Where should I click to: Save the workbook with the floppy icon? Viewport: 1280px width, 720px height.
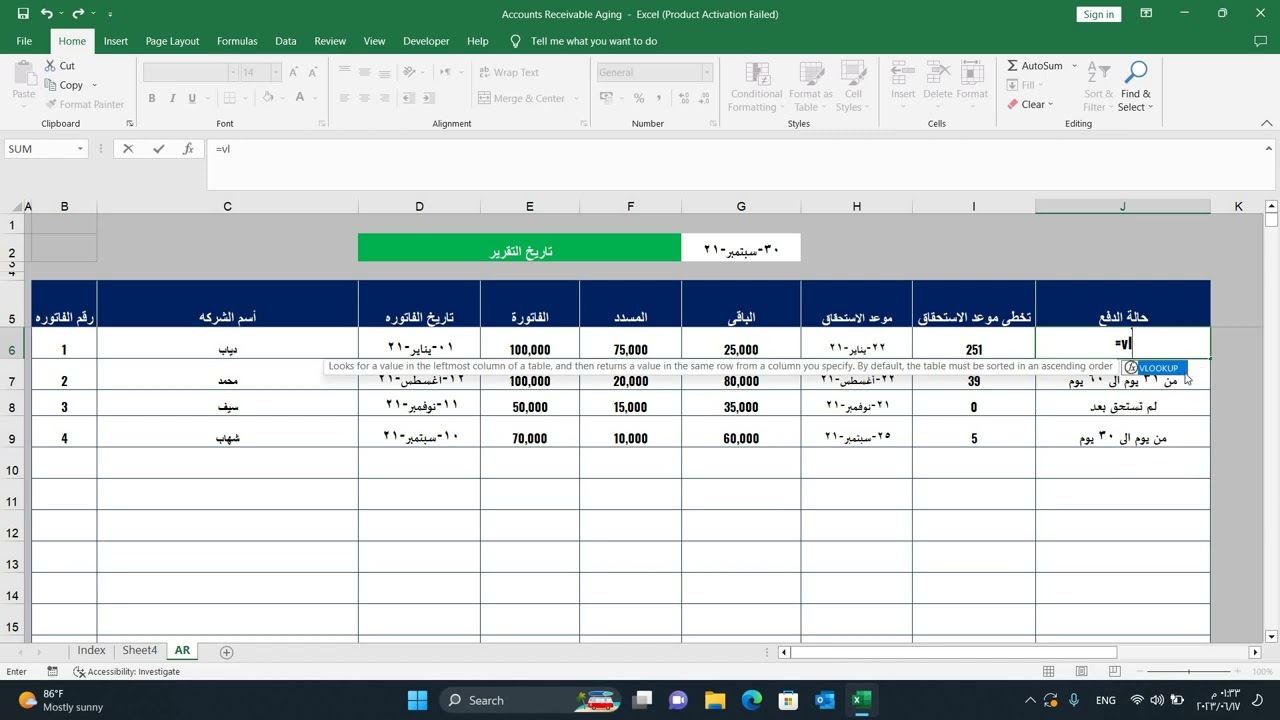23,14
